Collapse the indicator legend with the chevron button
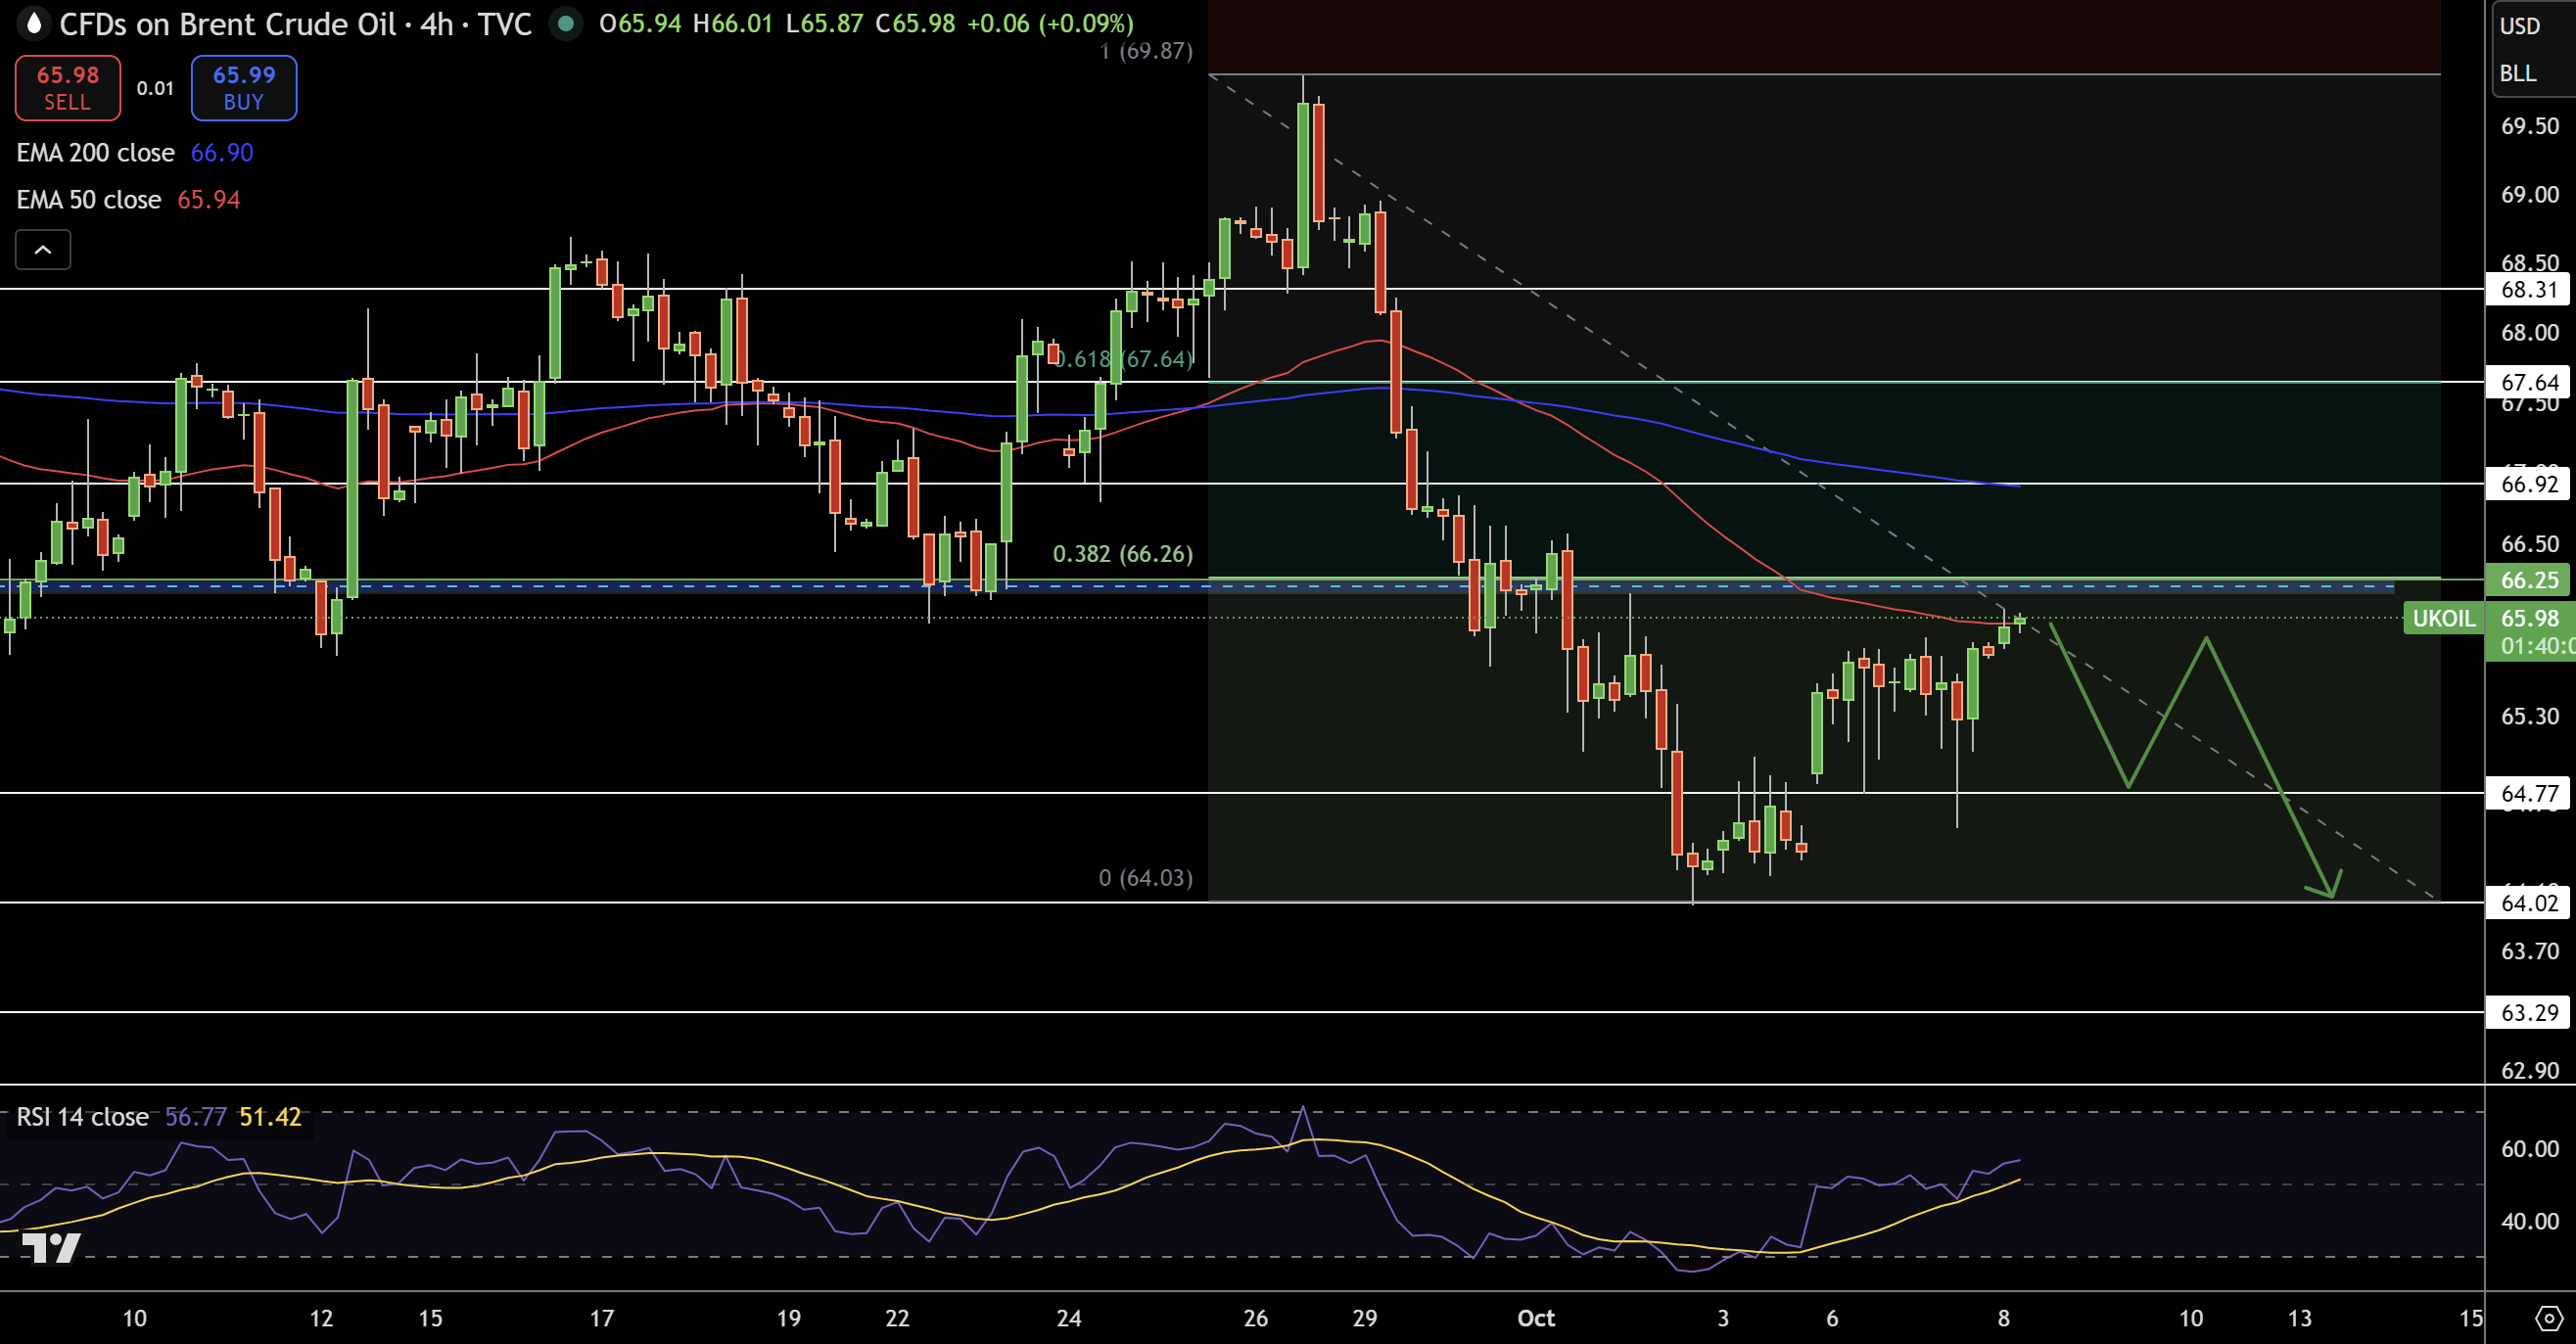 coord(43,250)
